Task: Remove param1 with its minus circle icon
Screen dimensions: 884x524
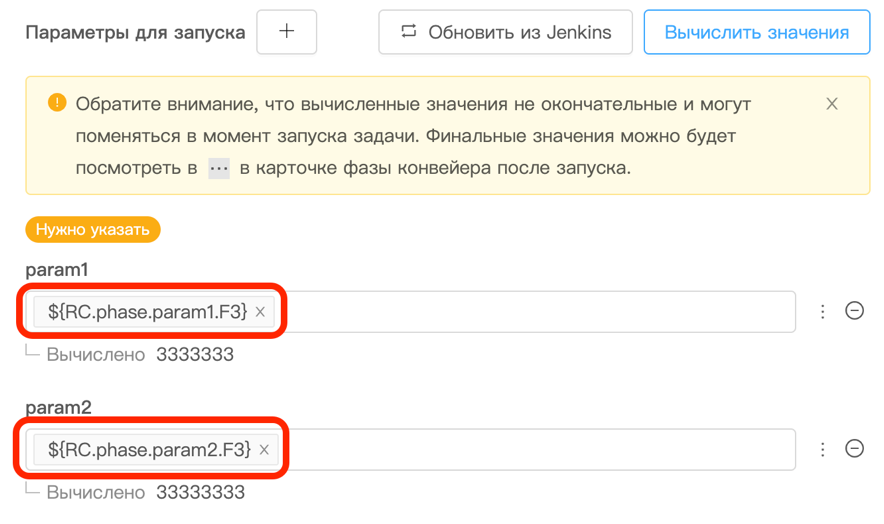Action: tap(854, 311)
